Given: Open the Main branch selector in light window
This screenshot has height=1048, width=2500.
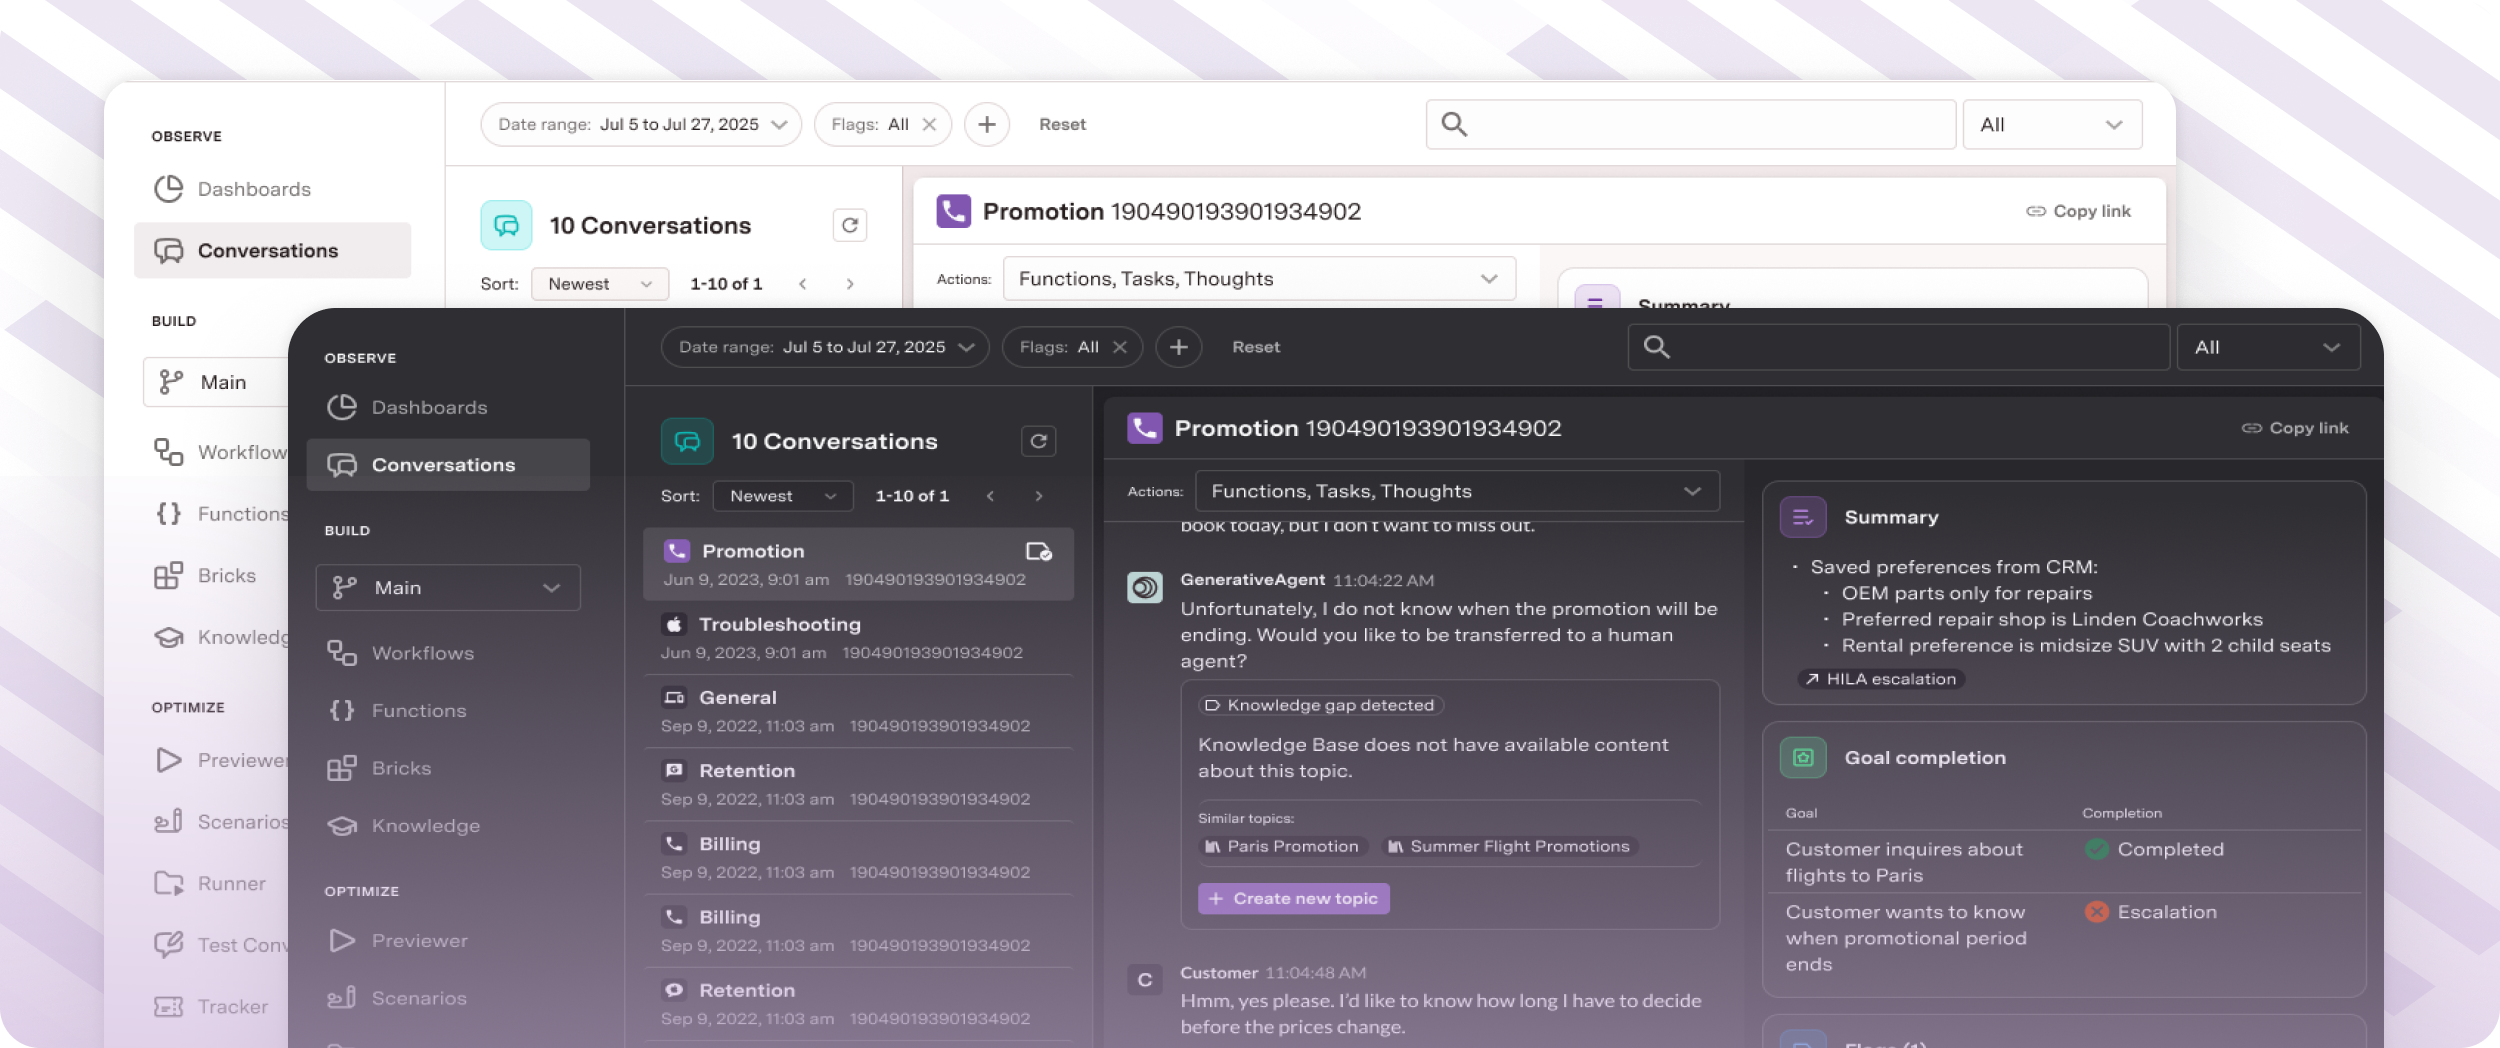Looking at the screenshot, I should tap(216, 382).
